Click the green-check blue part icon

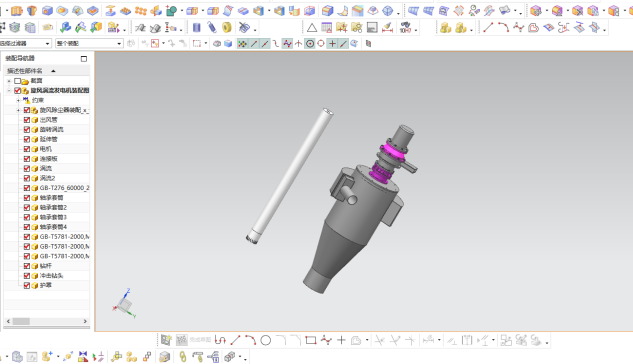(65, 27)
